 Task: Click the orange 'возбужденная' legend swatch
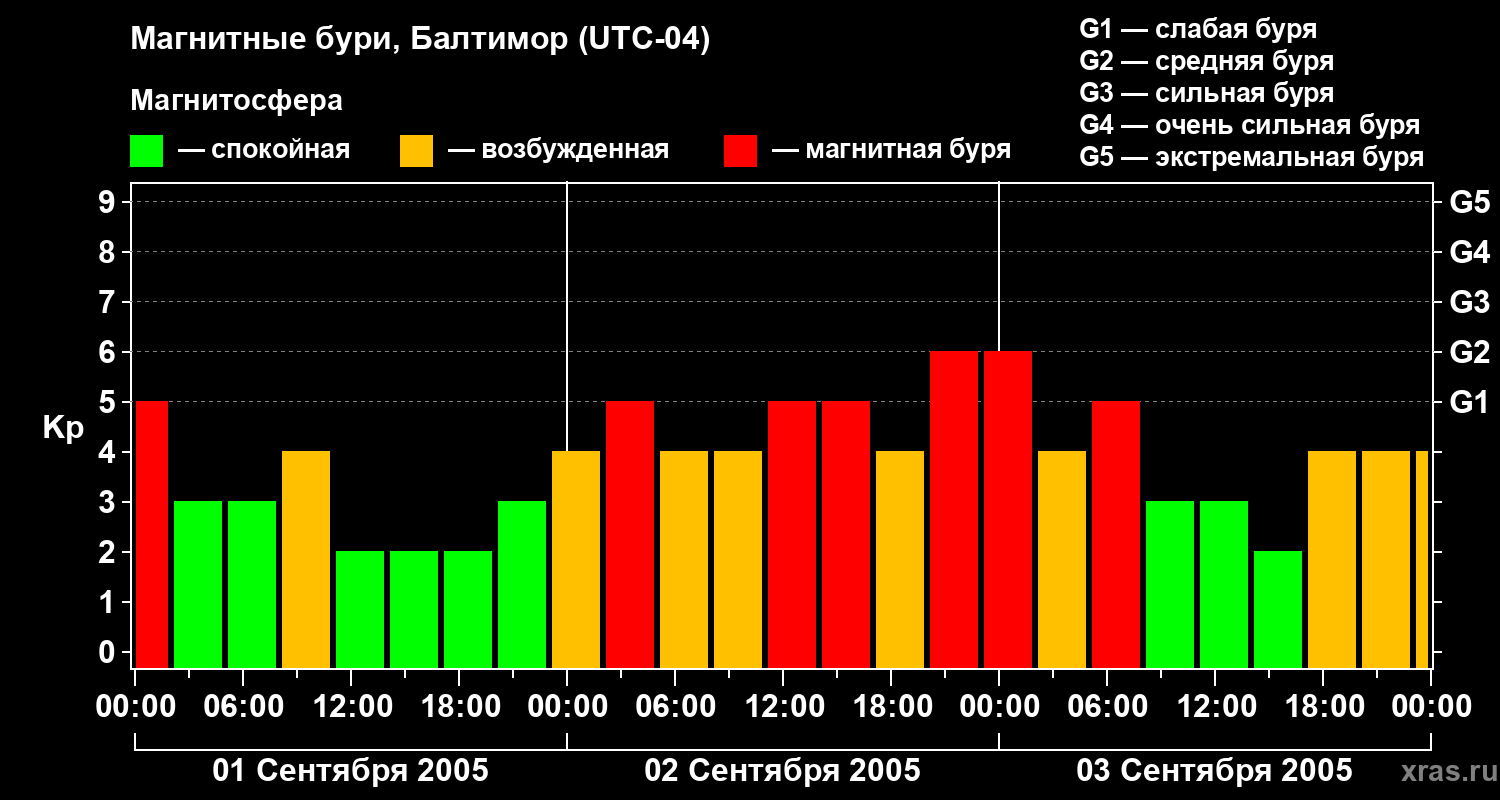(x=416, y=151)
